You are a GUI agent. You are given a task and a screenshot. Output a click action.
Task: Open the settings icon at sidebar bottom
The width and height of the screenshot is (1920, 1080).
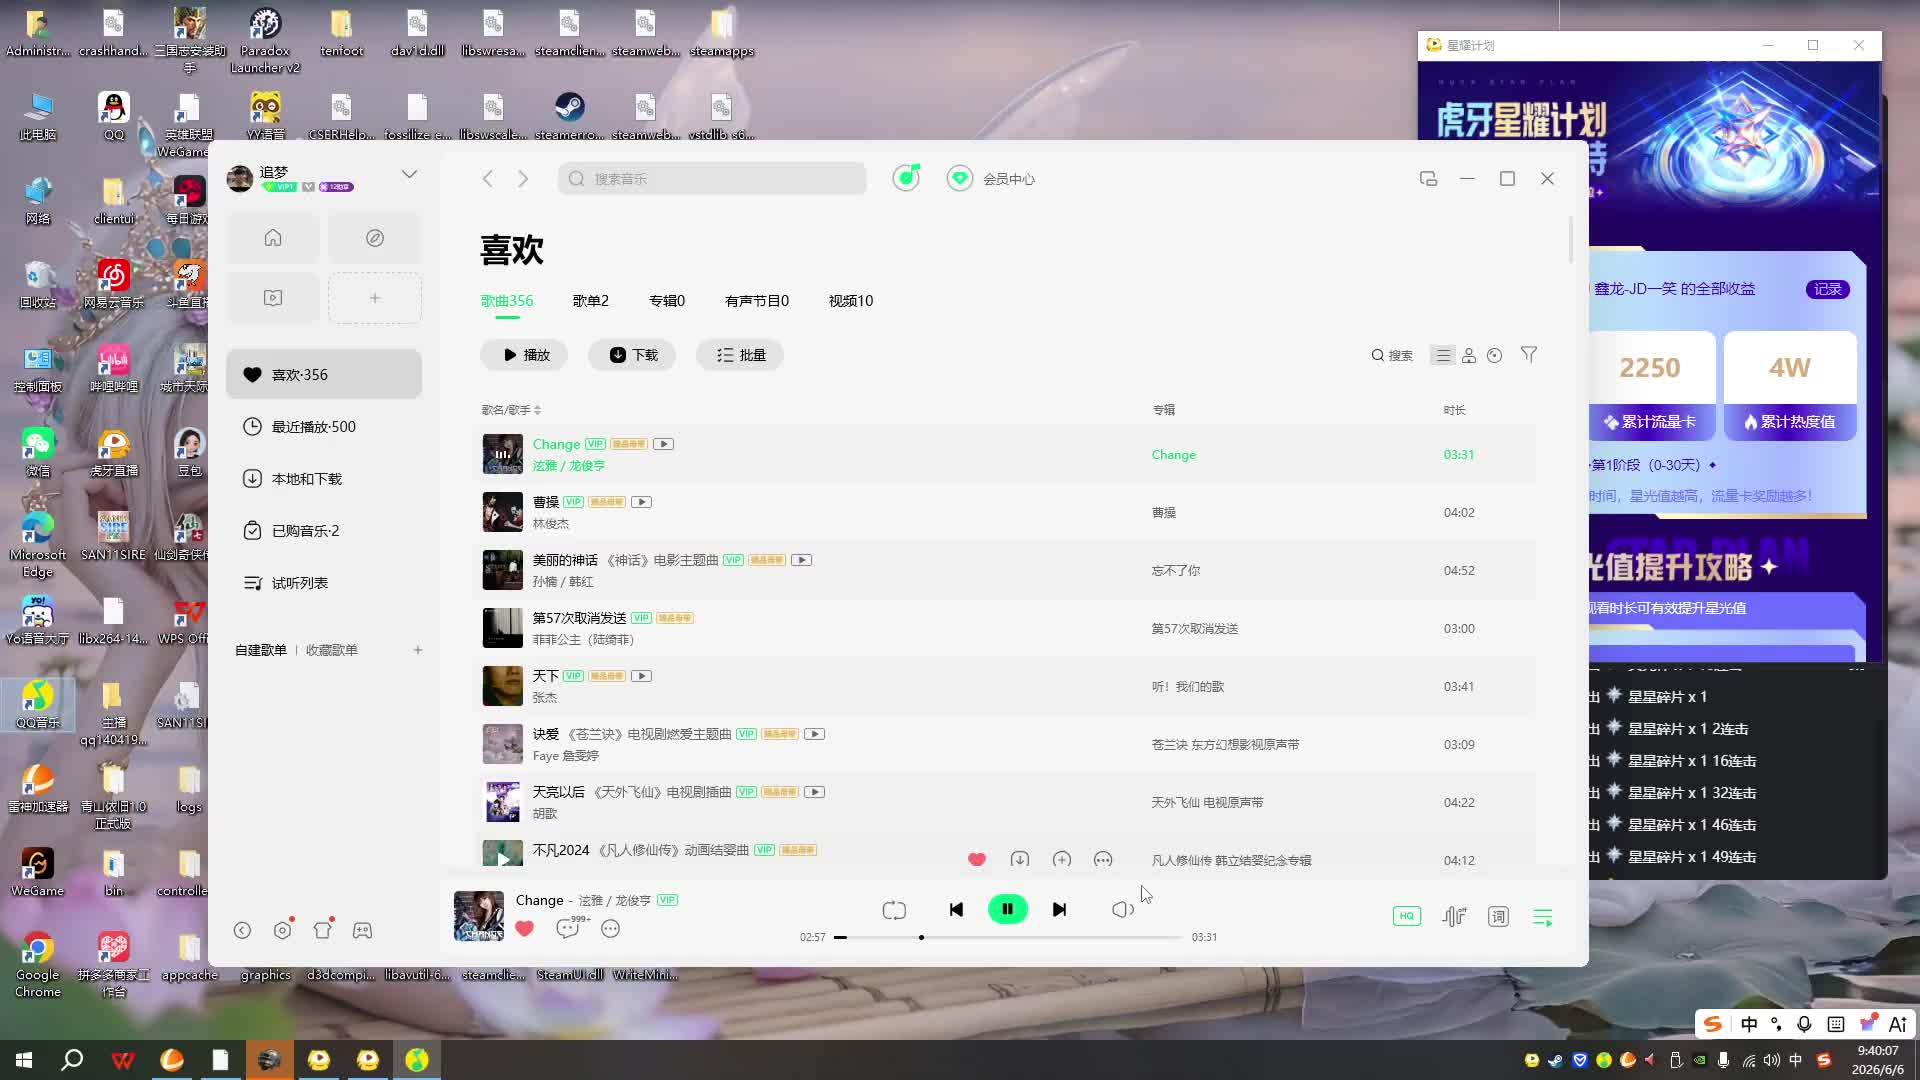(283, 930)
